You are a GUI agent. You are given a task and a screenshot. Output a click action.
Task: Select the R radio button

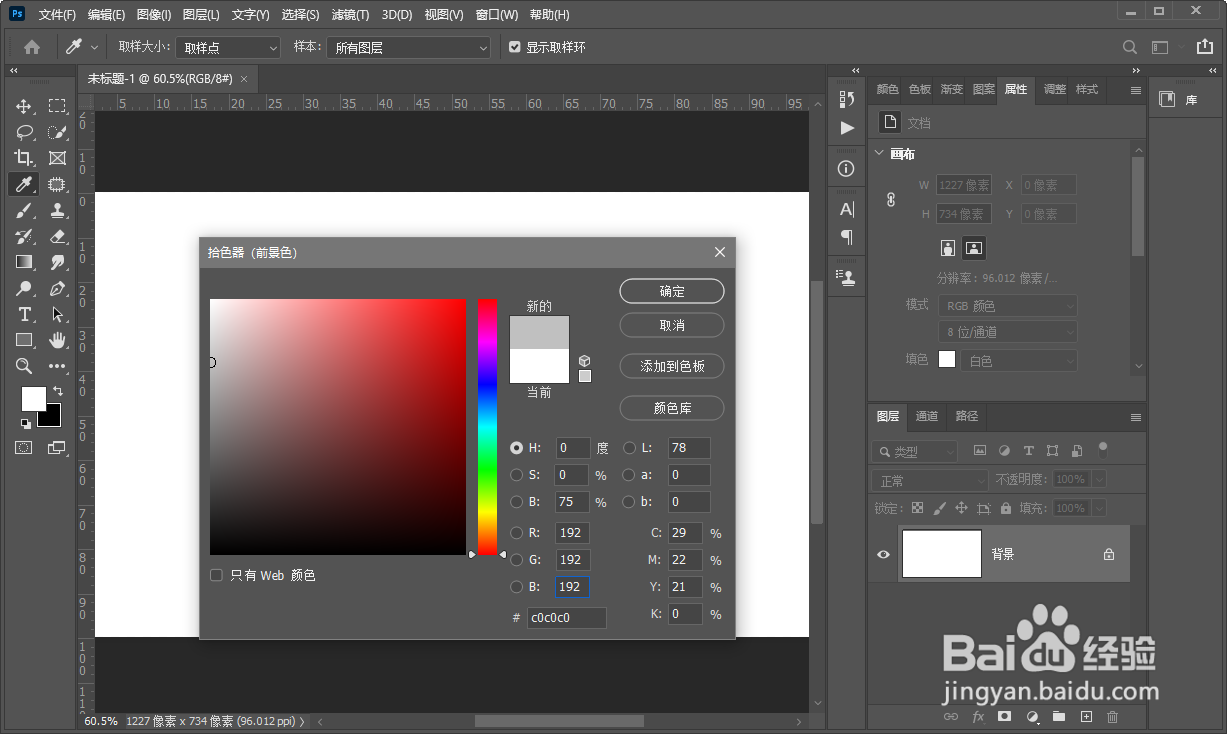[517, 533]
